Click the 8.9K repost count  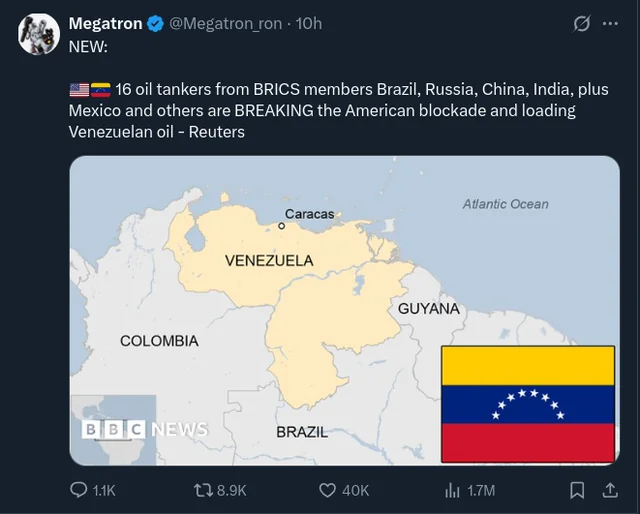[231, 490]
